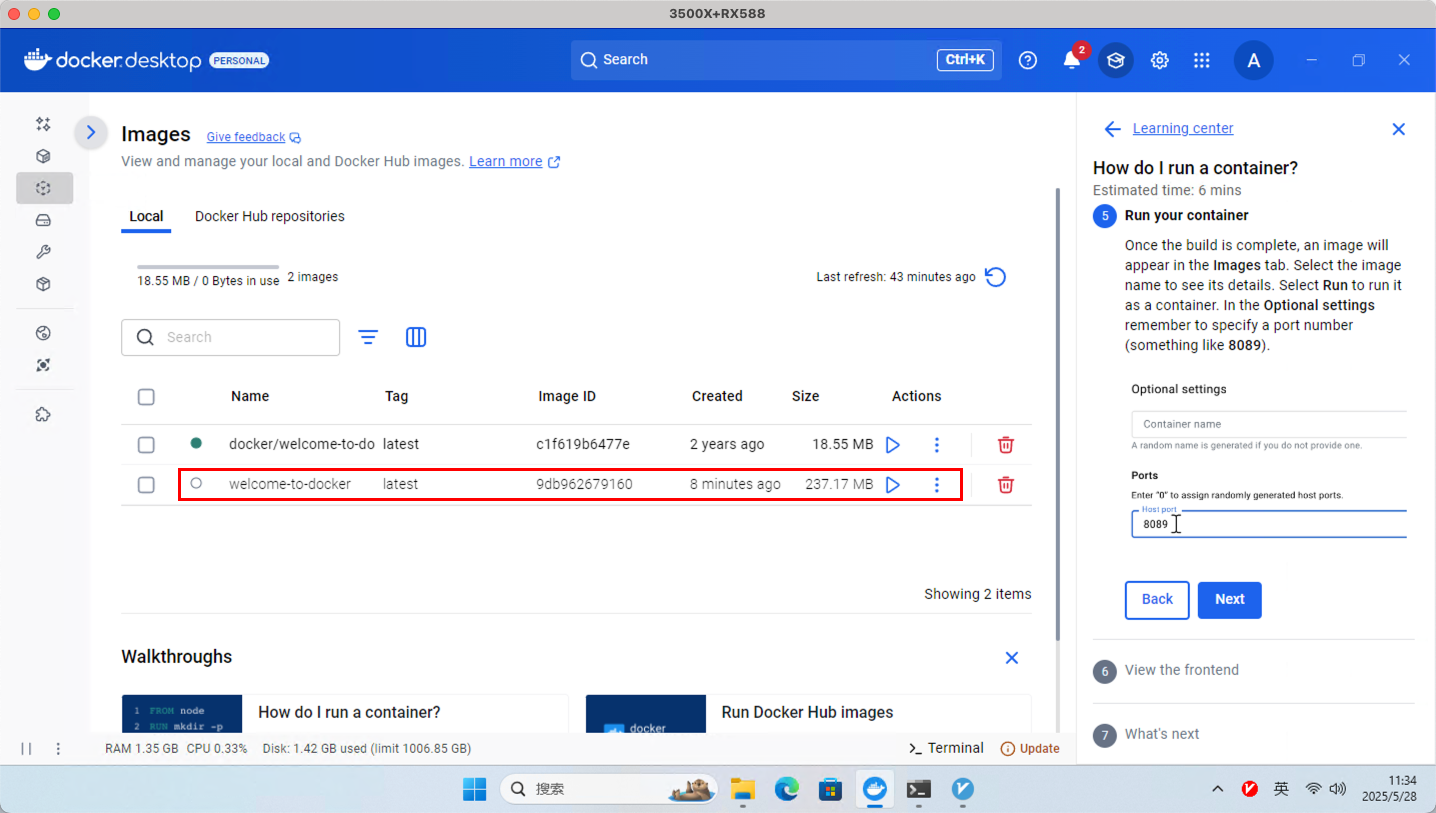Open more actions for docker/welcome-to-do
The image size is (1436, 813).
(937, 444)
